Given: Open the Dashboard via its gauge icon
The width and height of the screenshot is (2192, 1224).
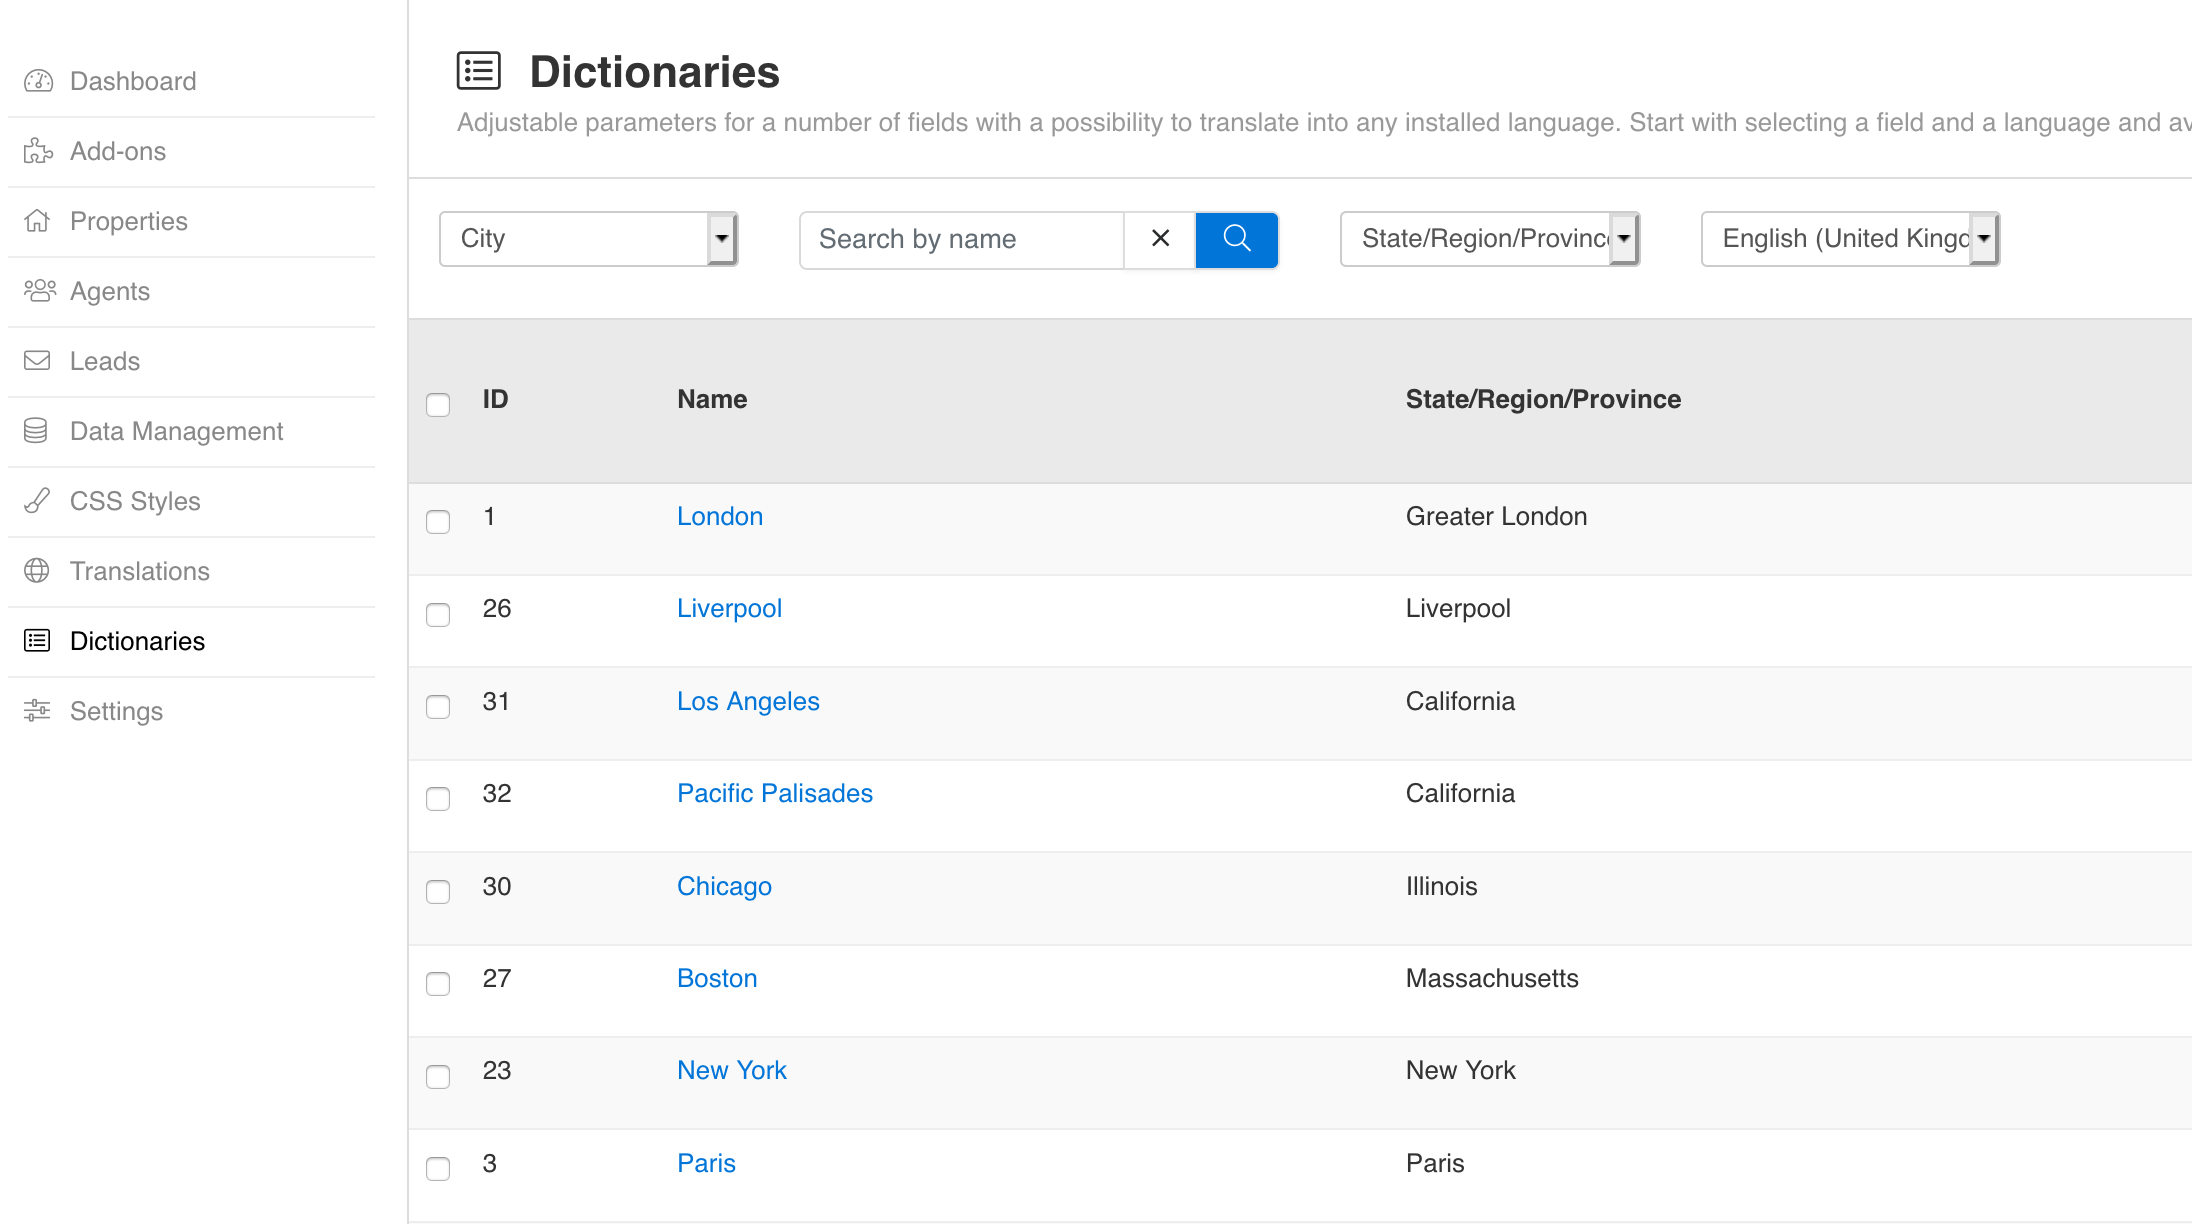Looking at the screenshot, I should point(38,81).
